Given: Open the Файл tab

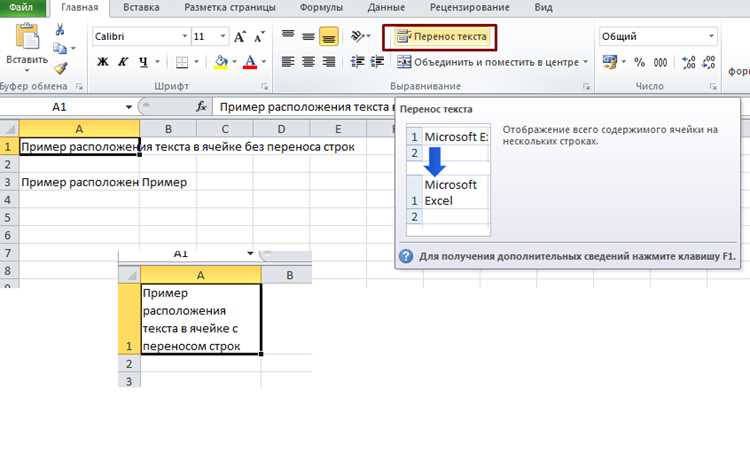Looking at the screenshot, I should tap(22, 8).
